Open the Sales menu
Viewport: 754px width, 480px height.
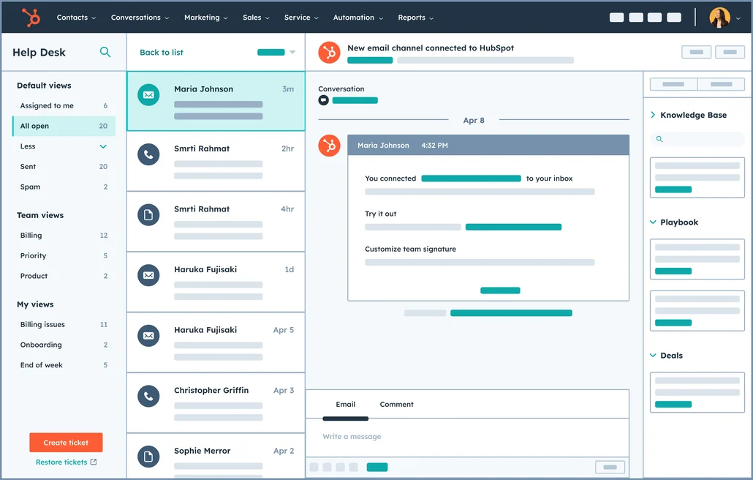[x=256, y=17]
